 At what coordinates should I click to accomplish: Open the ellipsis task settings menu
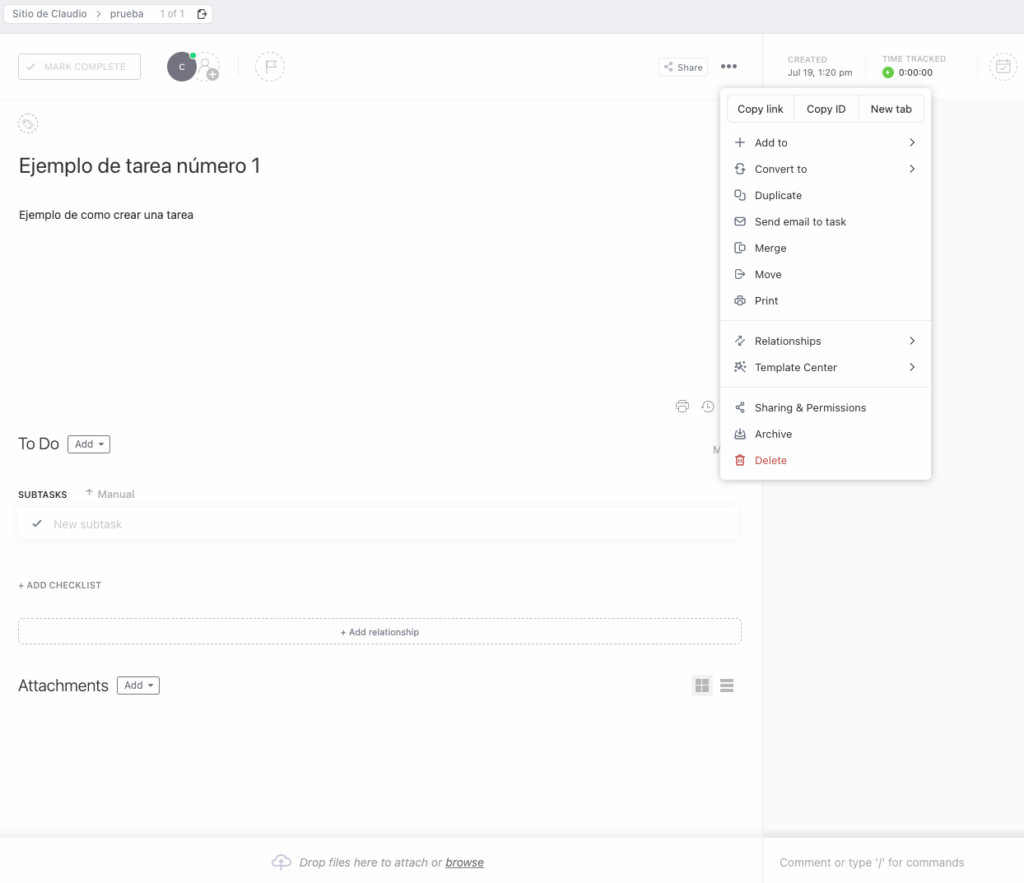pyautogui.click(x=729, y=66)
